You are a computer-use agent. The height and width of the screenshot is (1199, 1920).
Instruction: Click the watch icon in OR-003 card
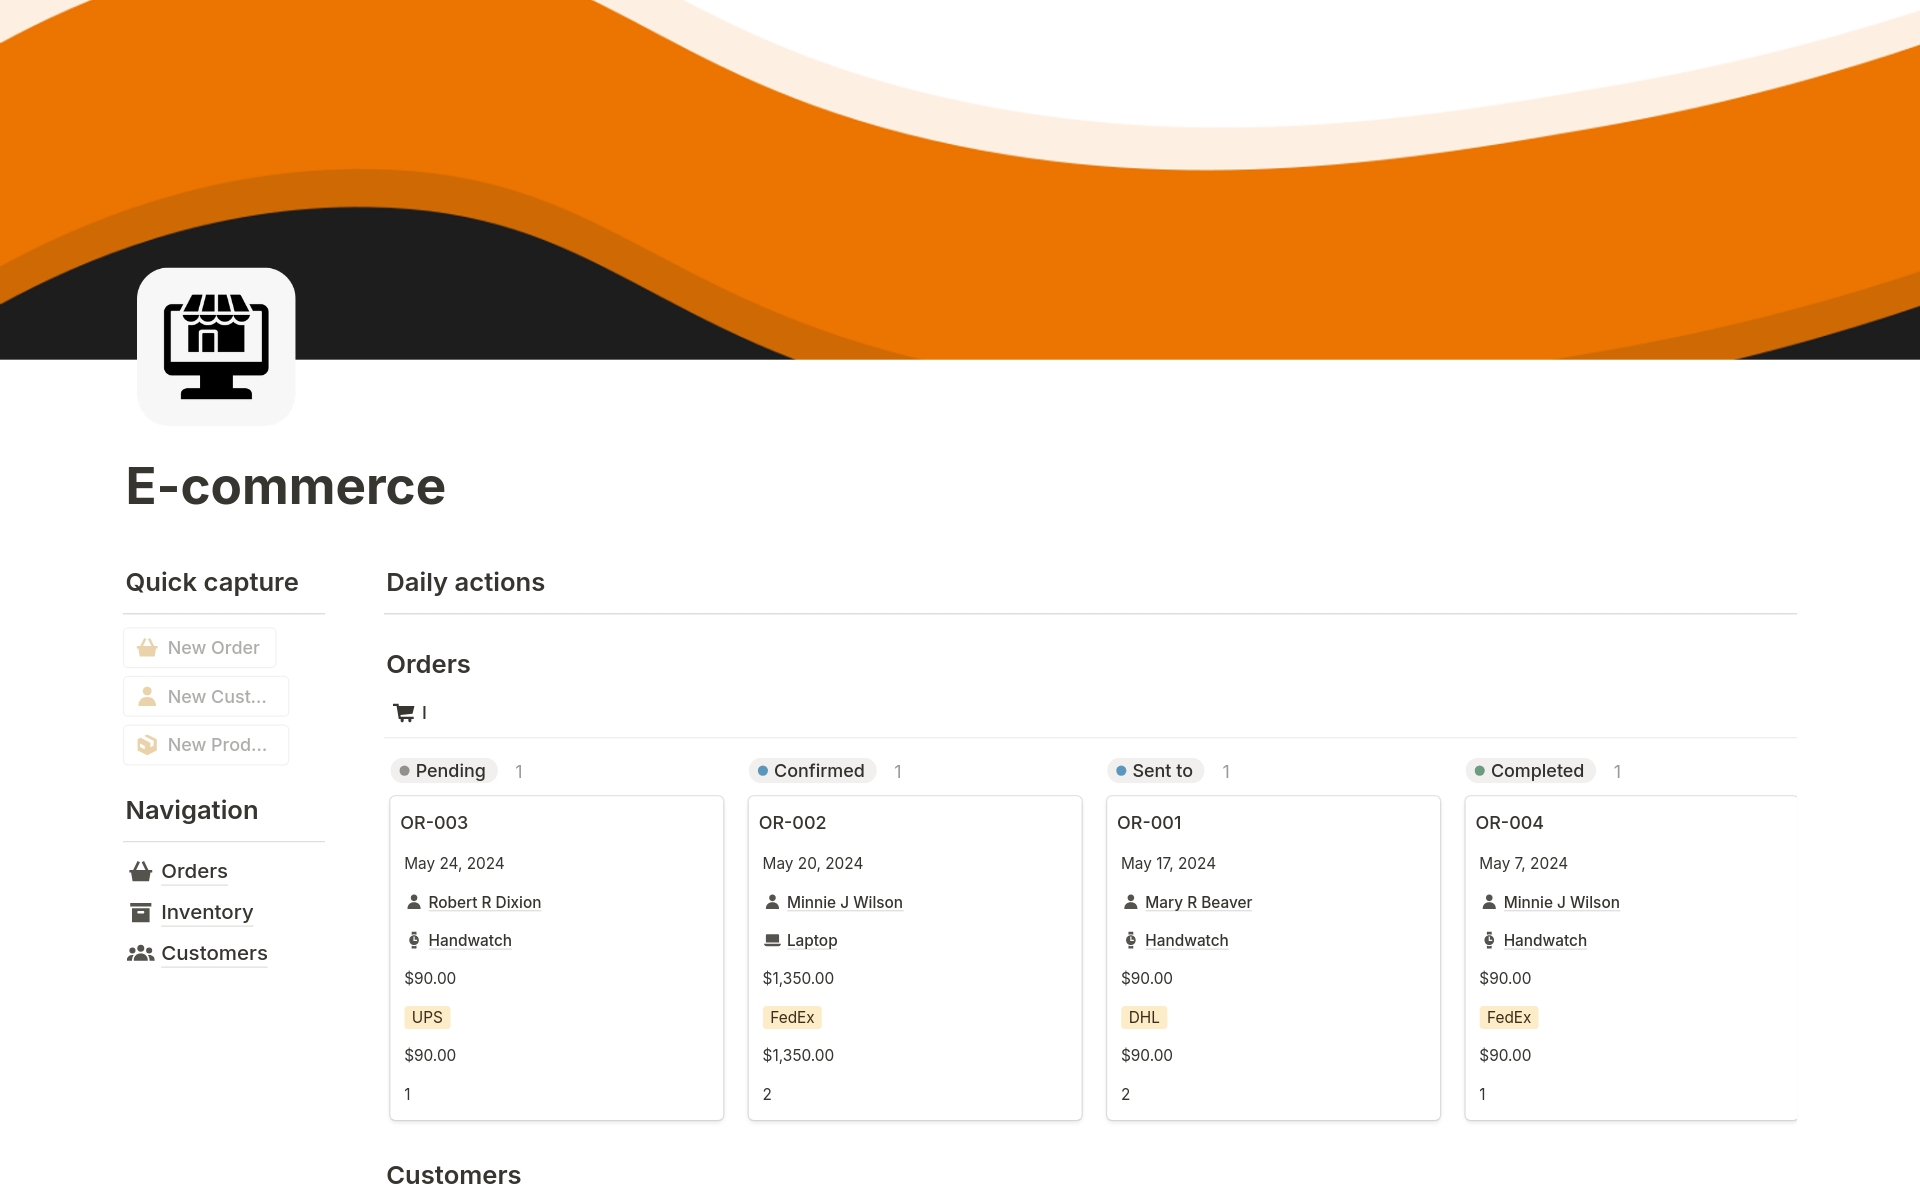tap(414, 940)
